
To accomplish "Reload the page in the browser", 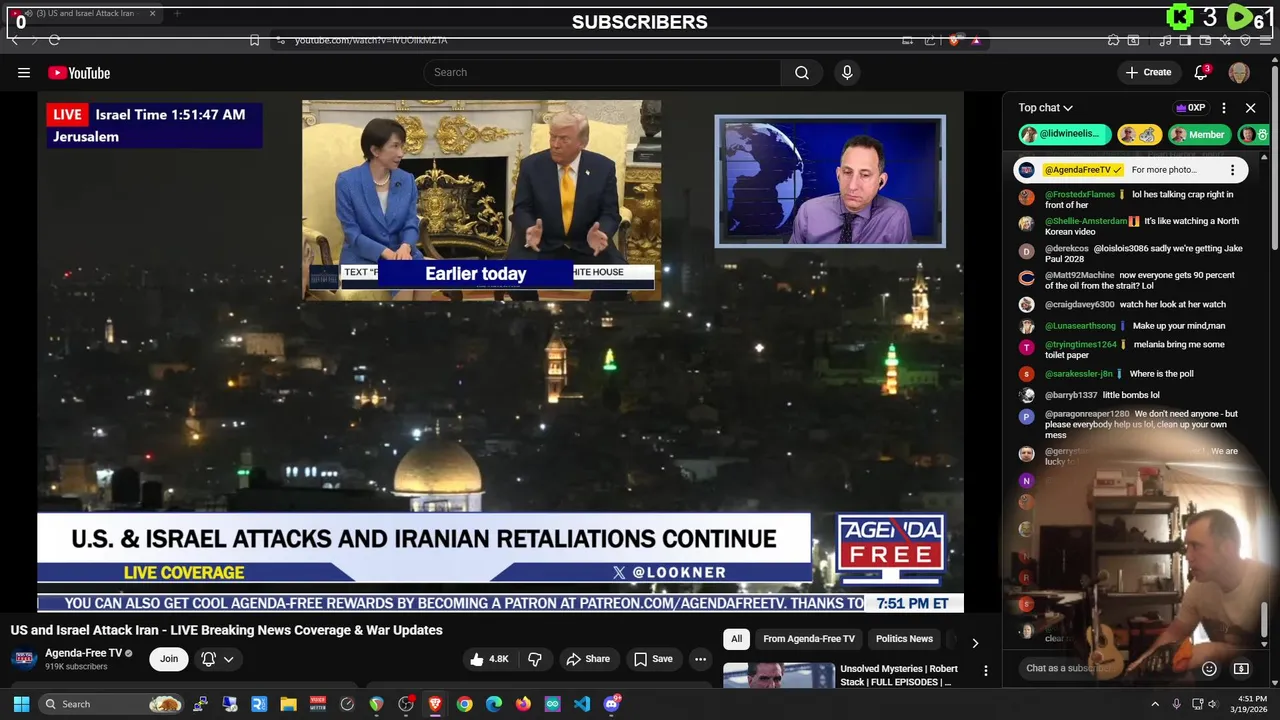I will (54, 40).
